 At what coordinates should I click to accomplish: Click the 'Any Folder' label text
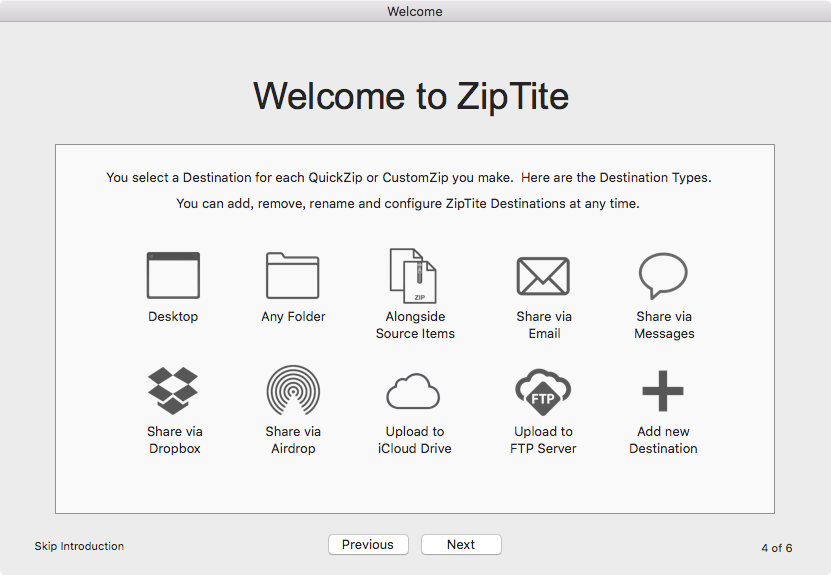point(293,317)
